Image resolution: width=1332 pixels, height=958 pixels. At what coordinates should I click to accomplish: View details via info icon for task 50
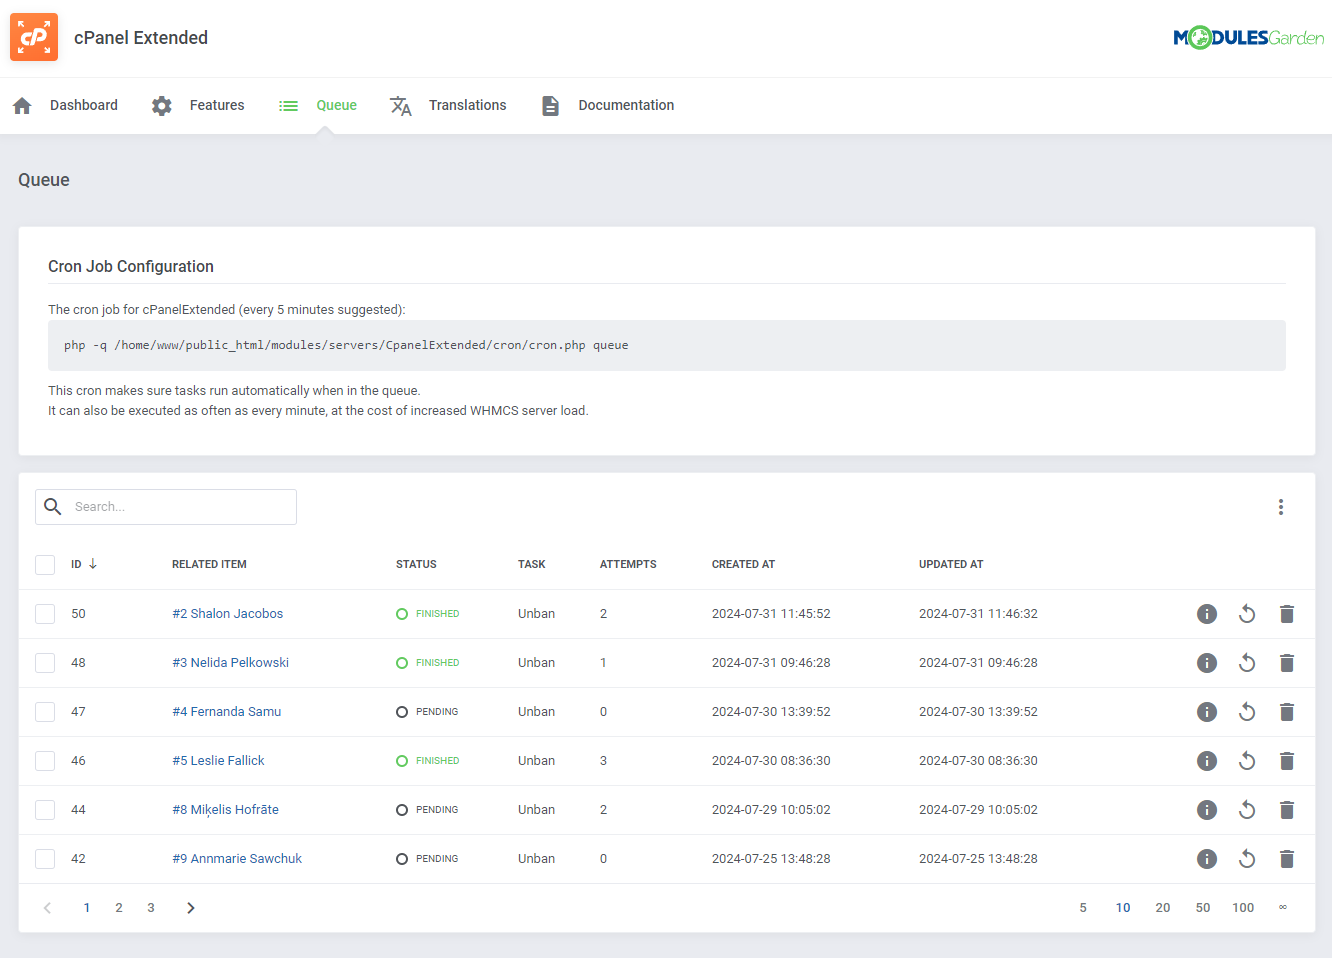click(1207, 613)
